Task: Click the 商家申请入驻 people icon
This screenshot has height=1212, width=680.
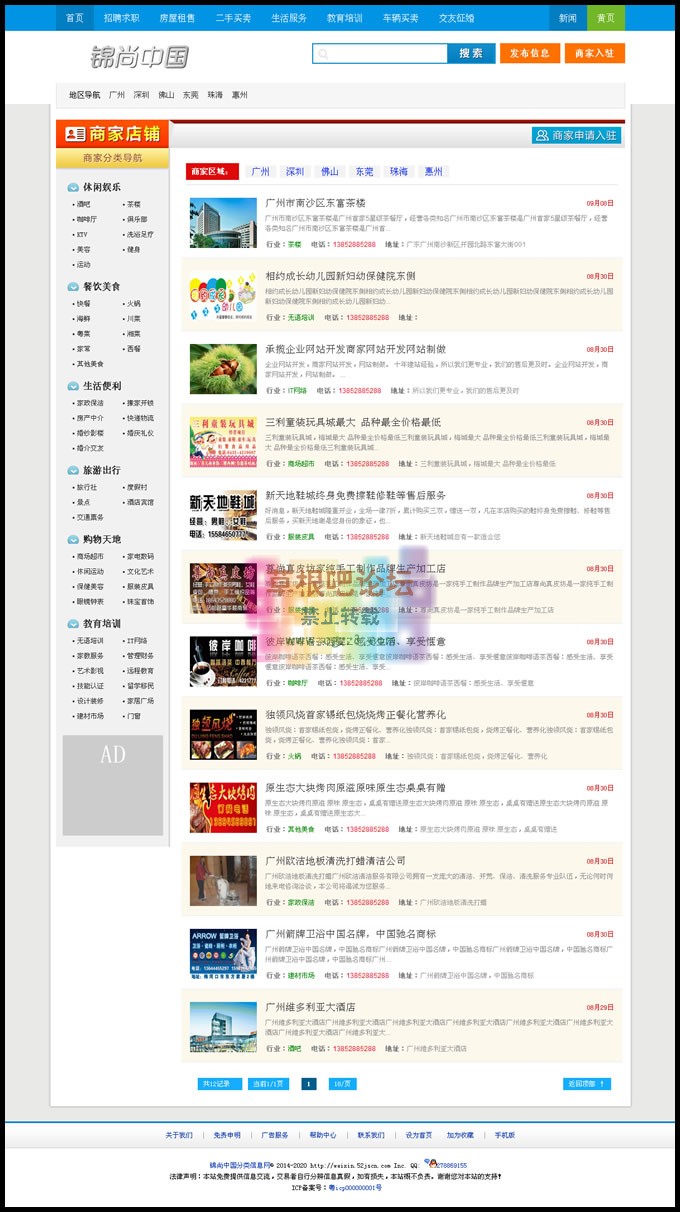Action: pyautogui.click(x=542, y=135)
